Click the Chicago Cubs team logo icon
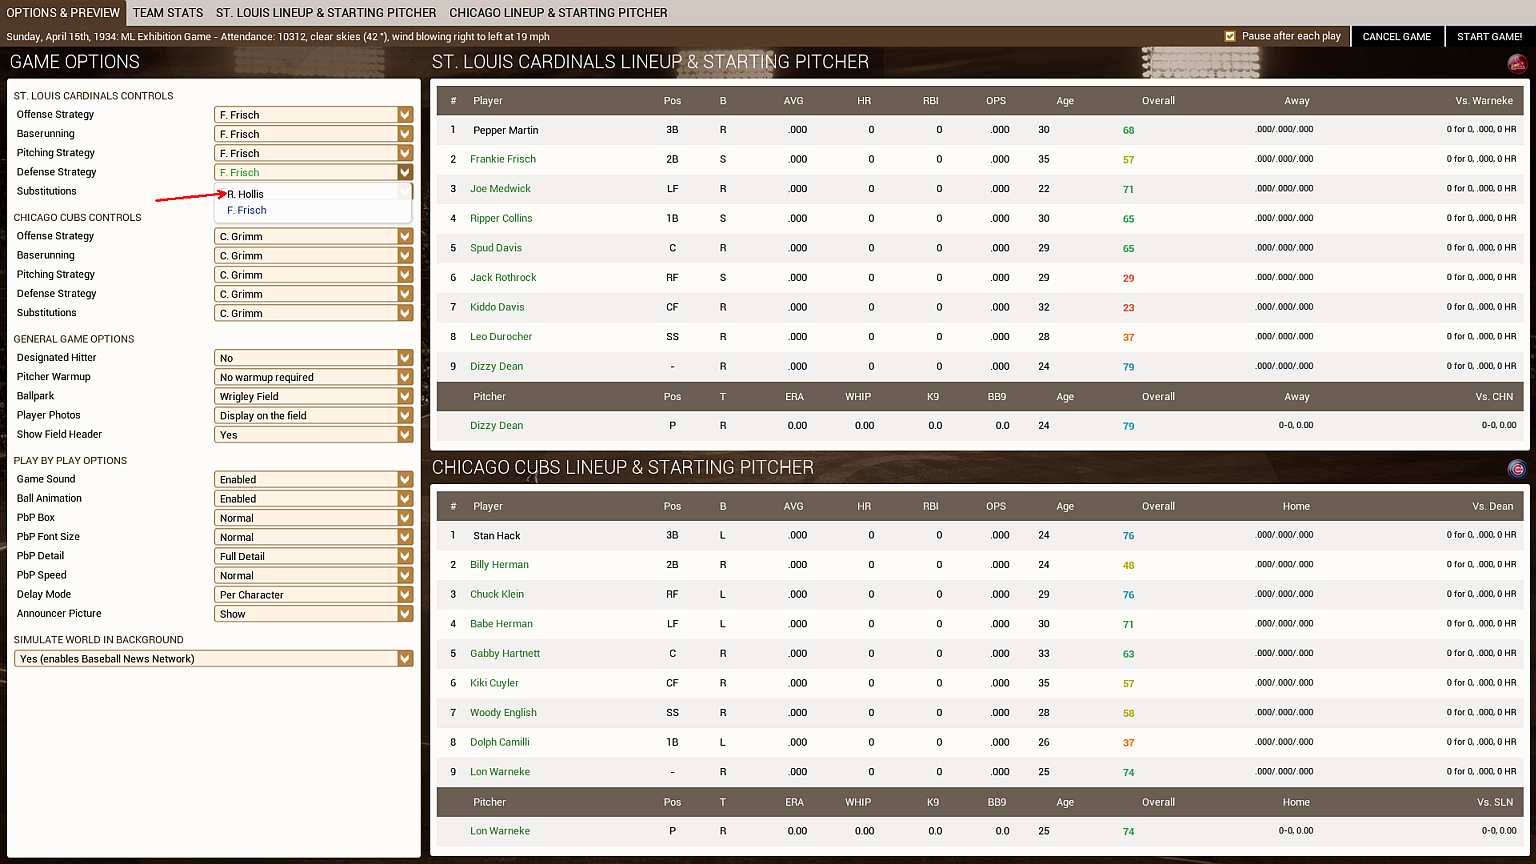The height and width of the screenshot is (864, 1536). [x=1517, y=469]
